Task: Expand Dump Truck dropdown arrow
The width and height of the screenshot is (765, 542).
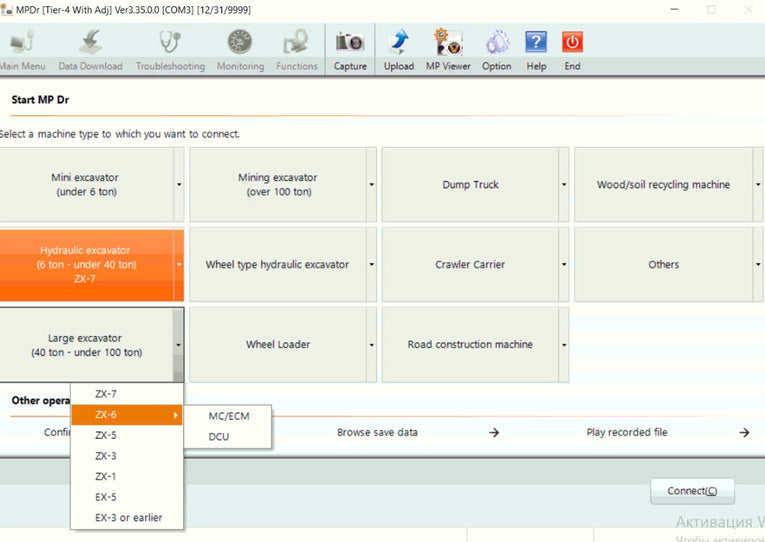Action: 564,185
